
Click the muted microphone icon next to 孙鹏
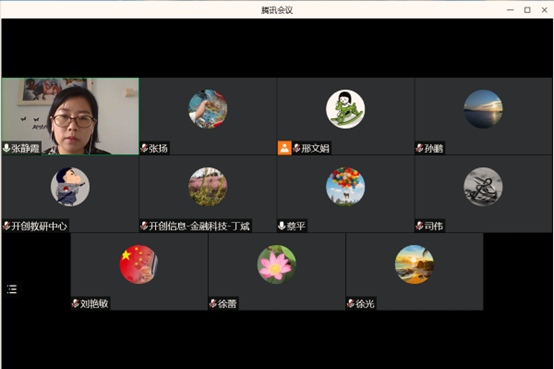pos(419,148)
